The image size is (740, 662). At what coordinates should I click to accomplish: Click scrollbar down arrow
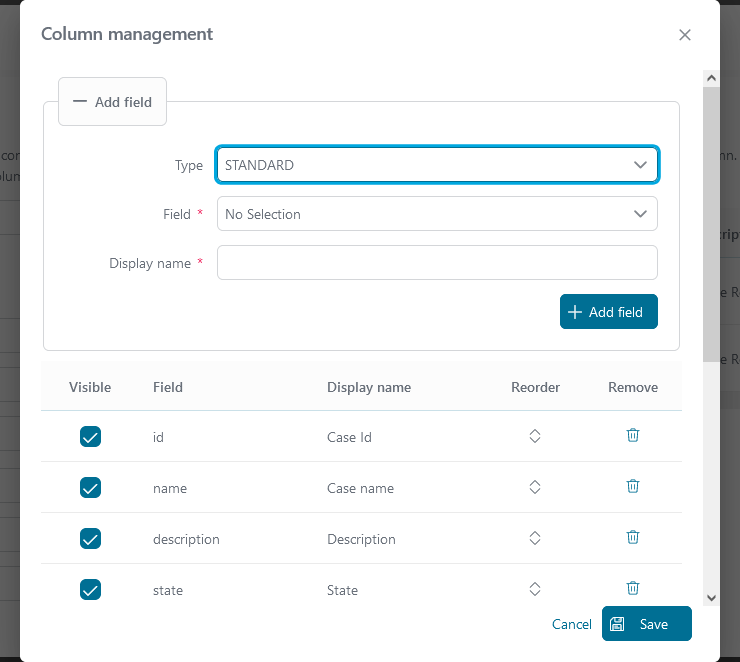coord(711,598)
